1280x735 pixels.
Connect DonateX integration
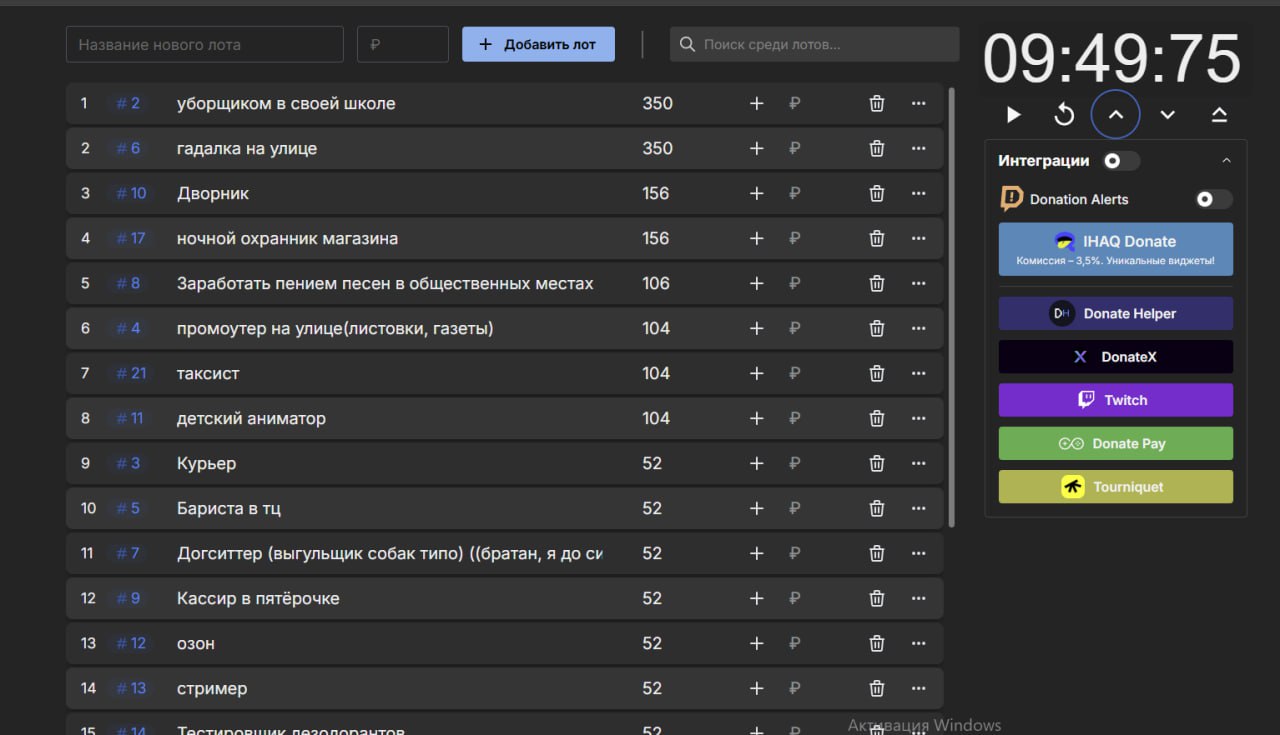point(1116,357)
